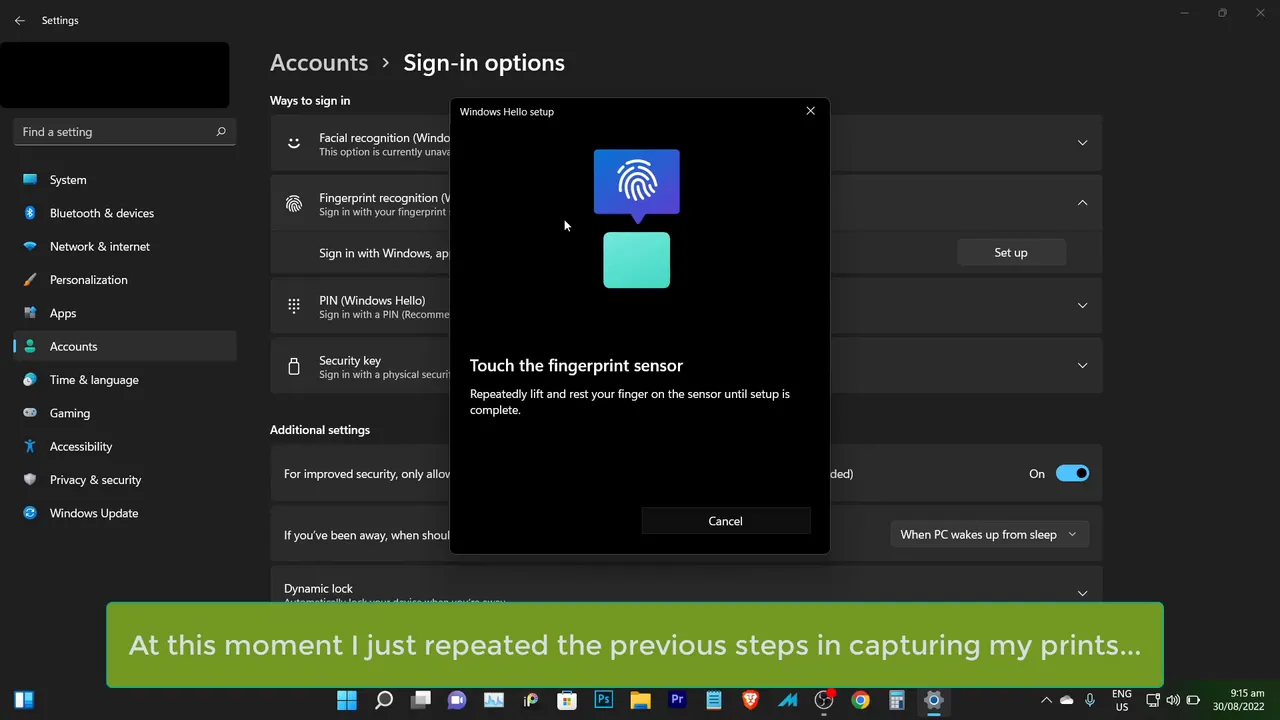Open Gaming settings category
Screen dimensions: 1280x720
pos(125,413)
